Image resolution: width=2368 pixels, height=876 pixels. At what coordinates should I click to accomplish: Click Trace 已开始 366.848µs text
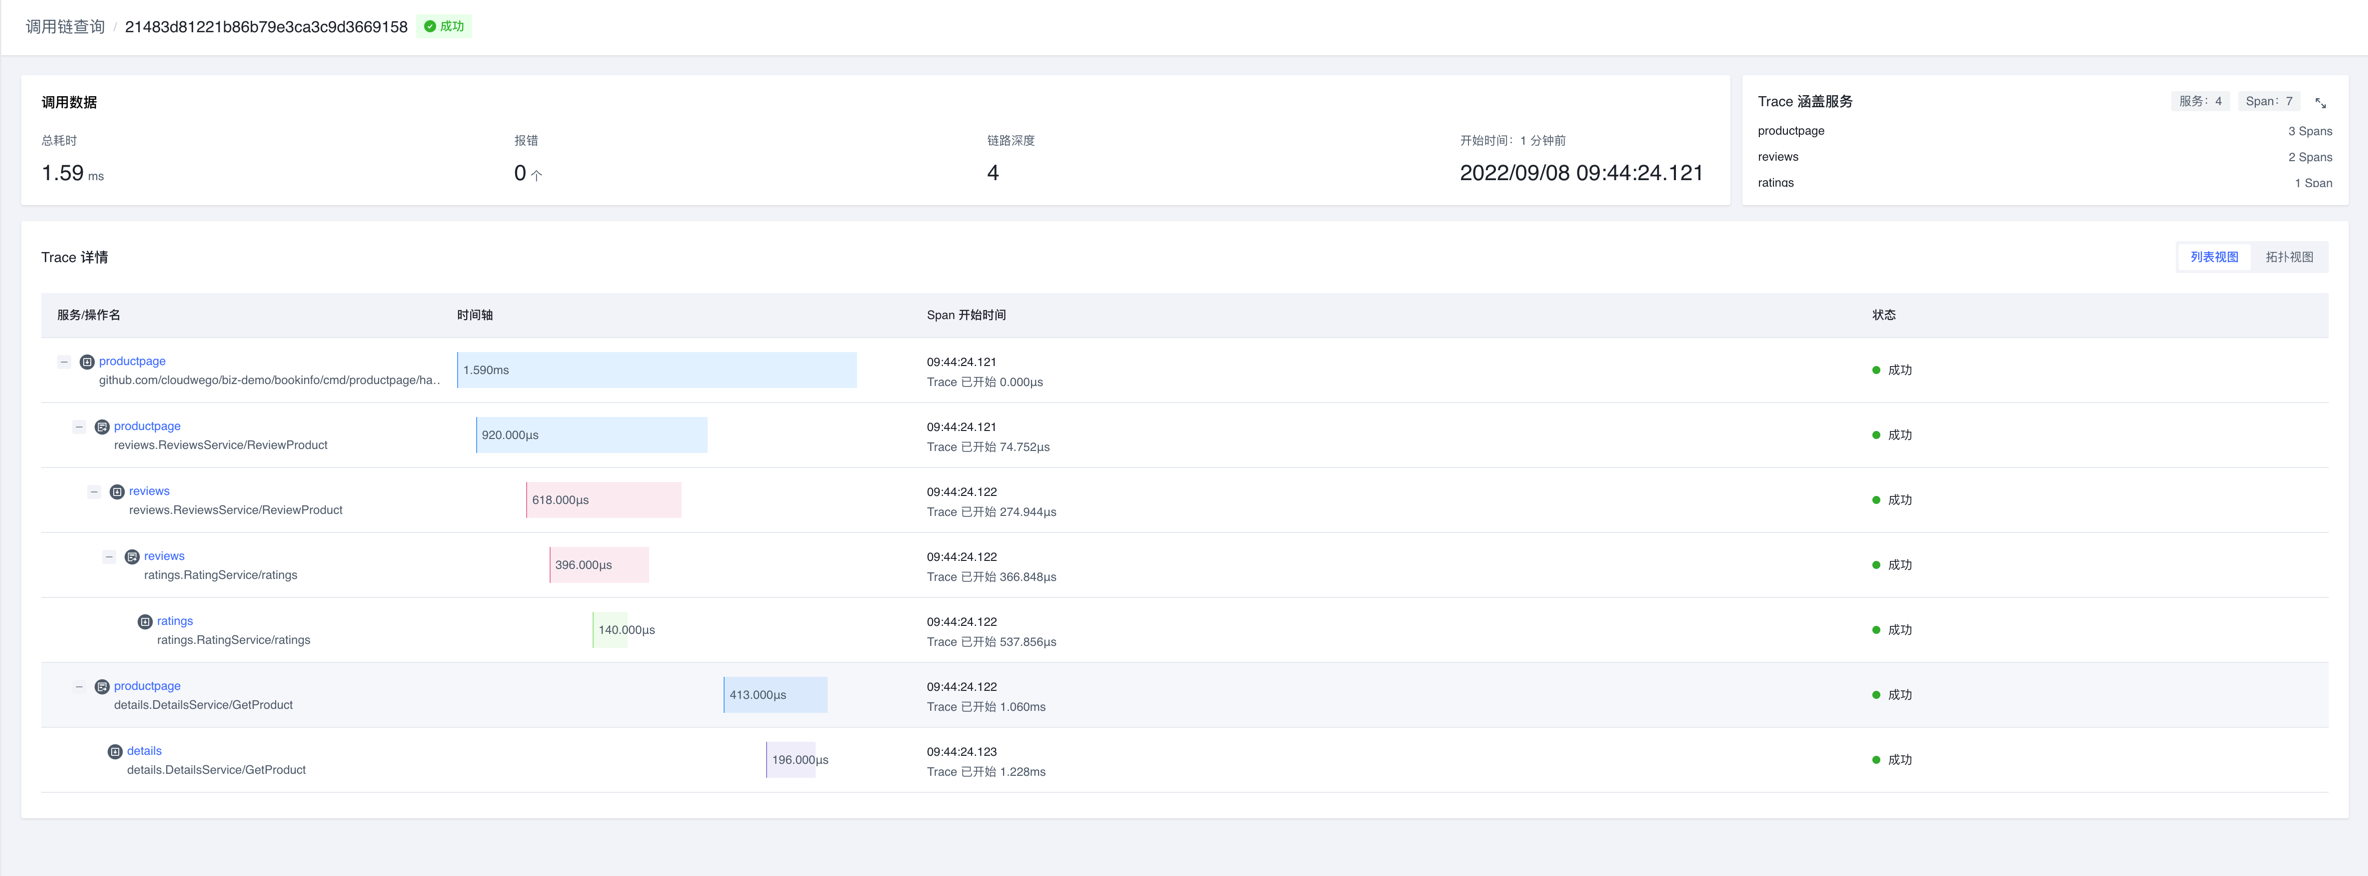click(x=991, y=577)
